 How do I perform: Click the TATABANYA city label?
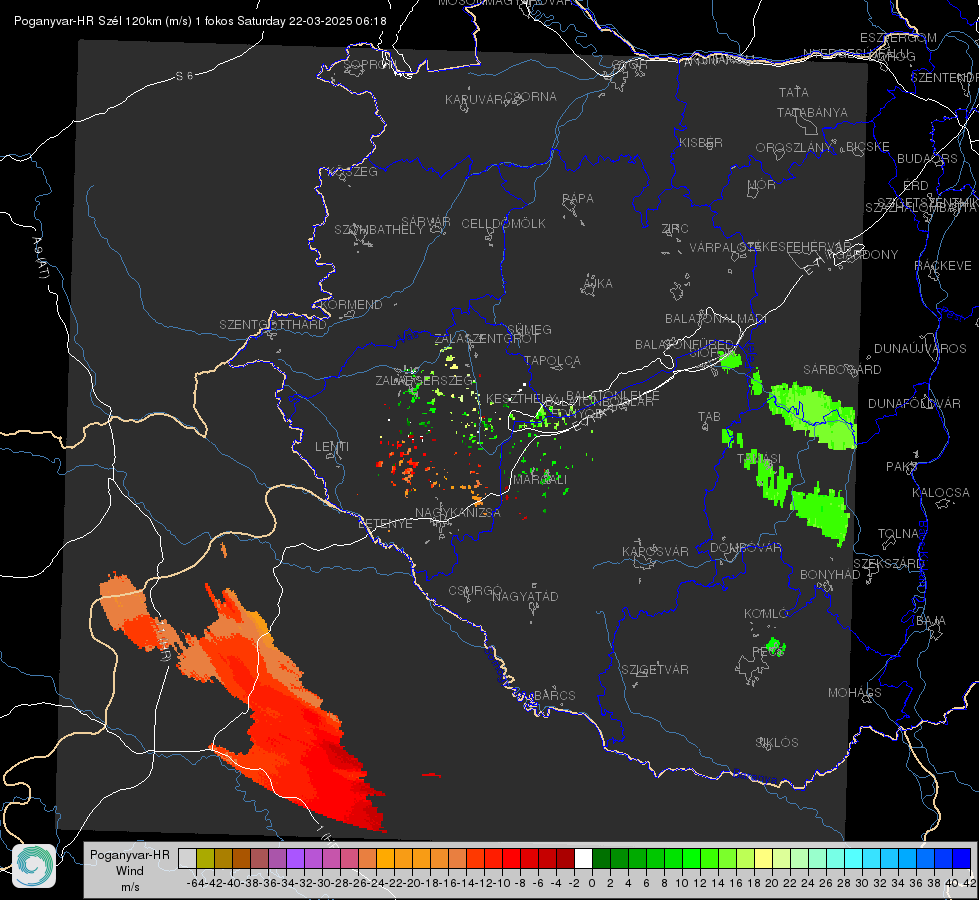click(x=812, y=112)
